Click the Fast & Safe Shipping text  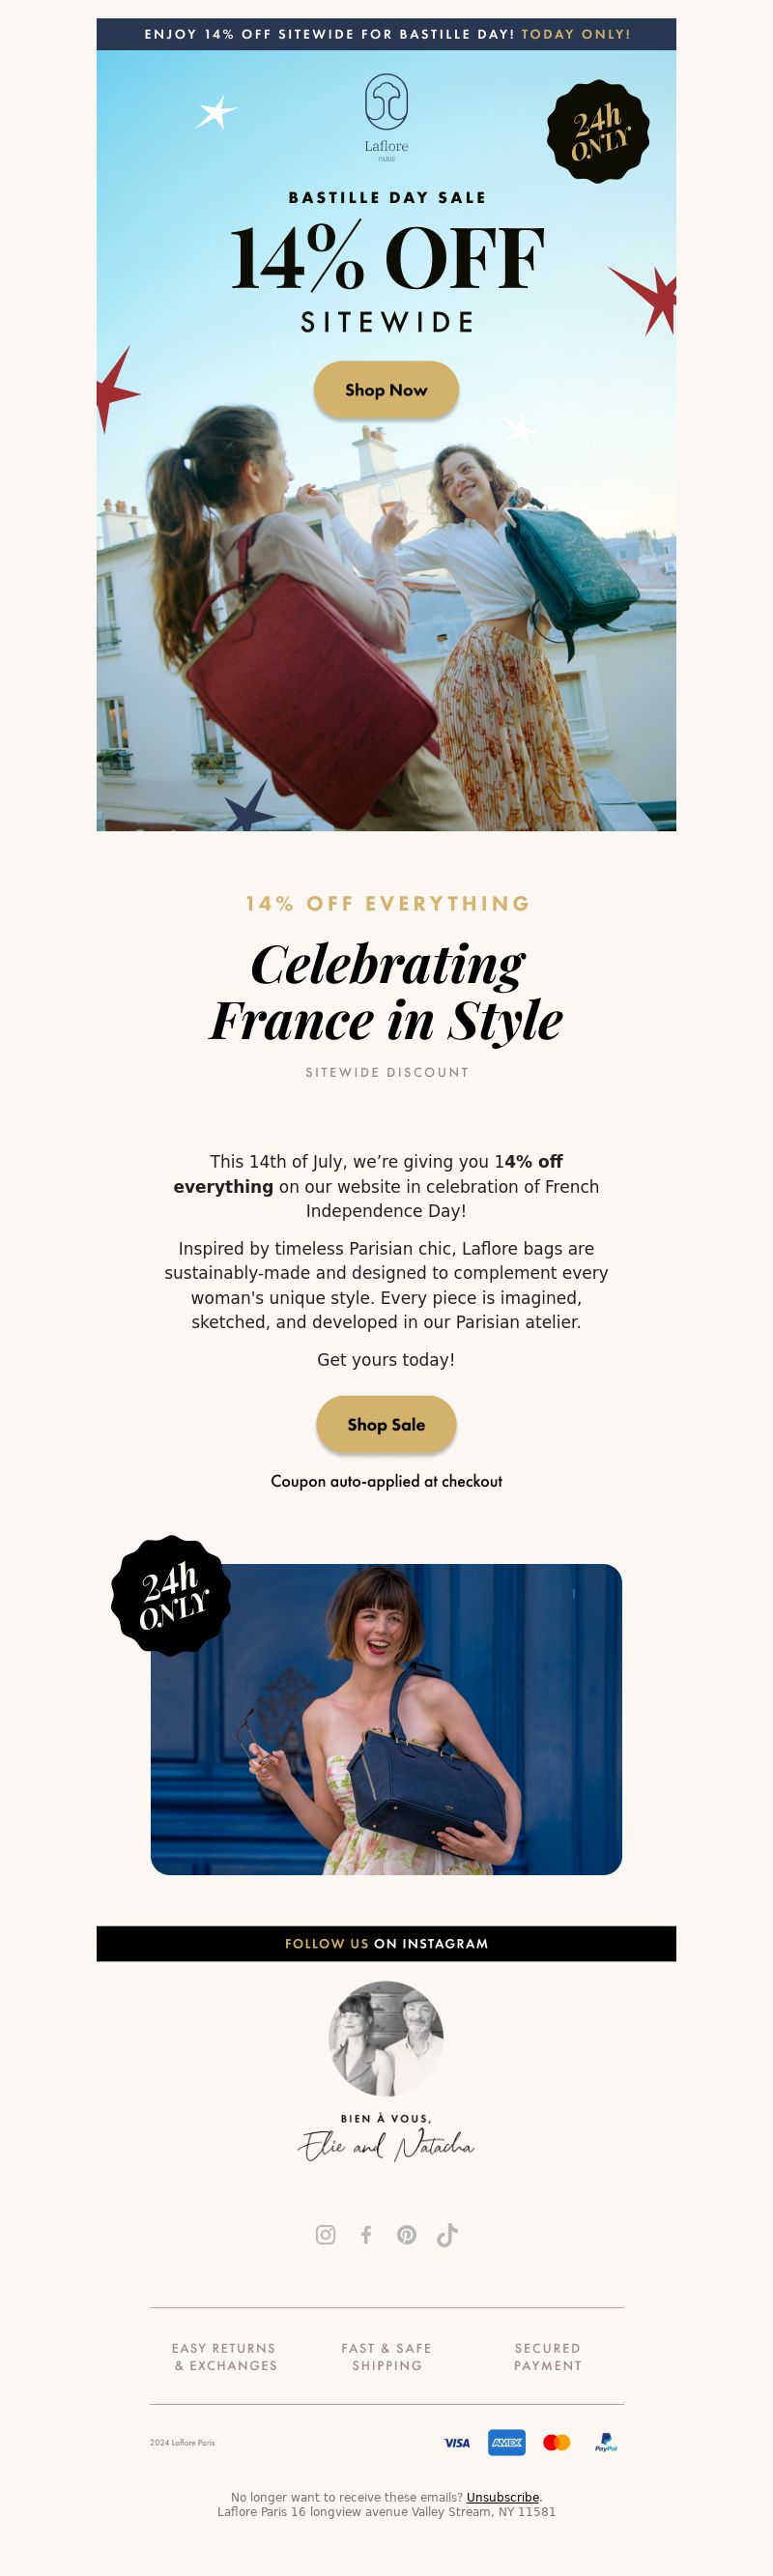[x=386, y=2357]
